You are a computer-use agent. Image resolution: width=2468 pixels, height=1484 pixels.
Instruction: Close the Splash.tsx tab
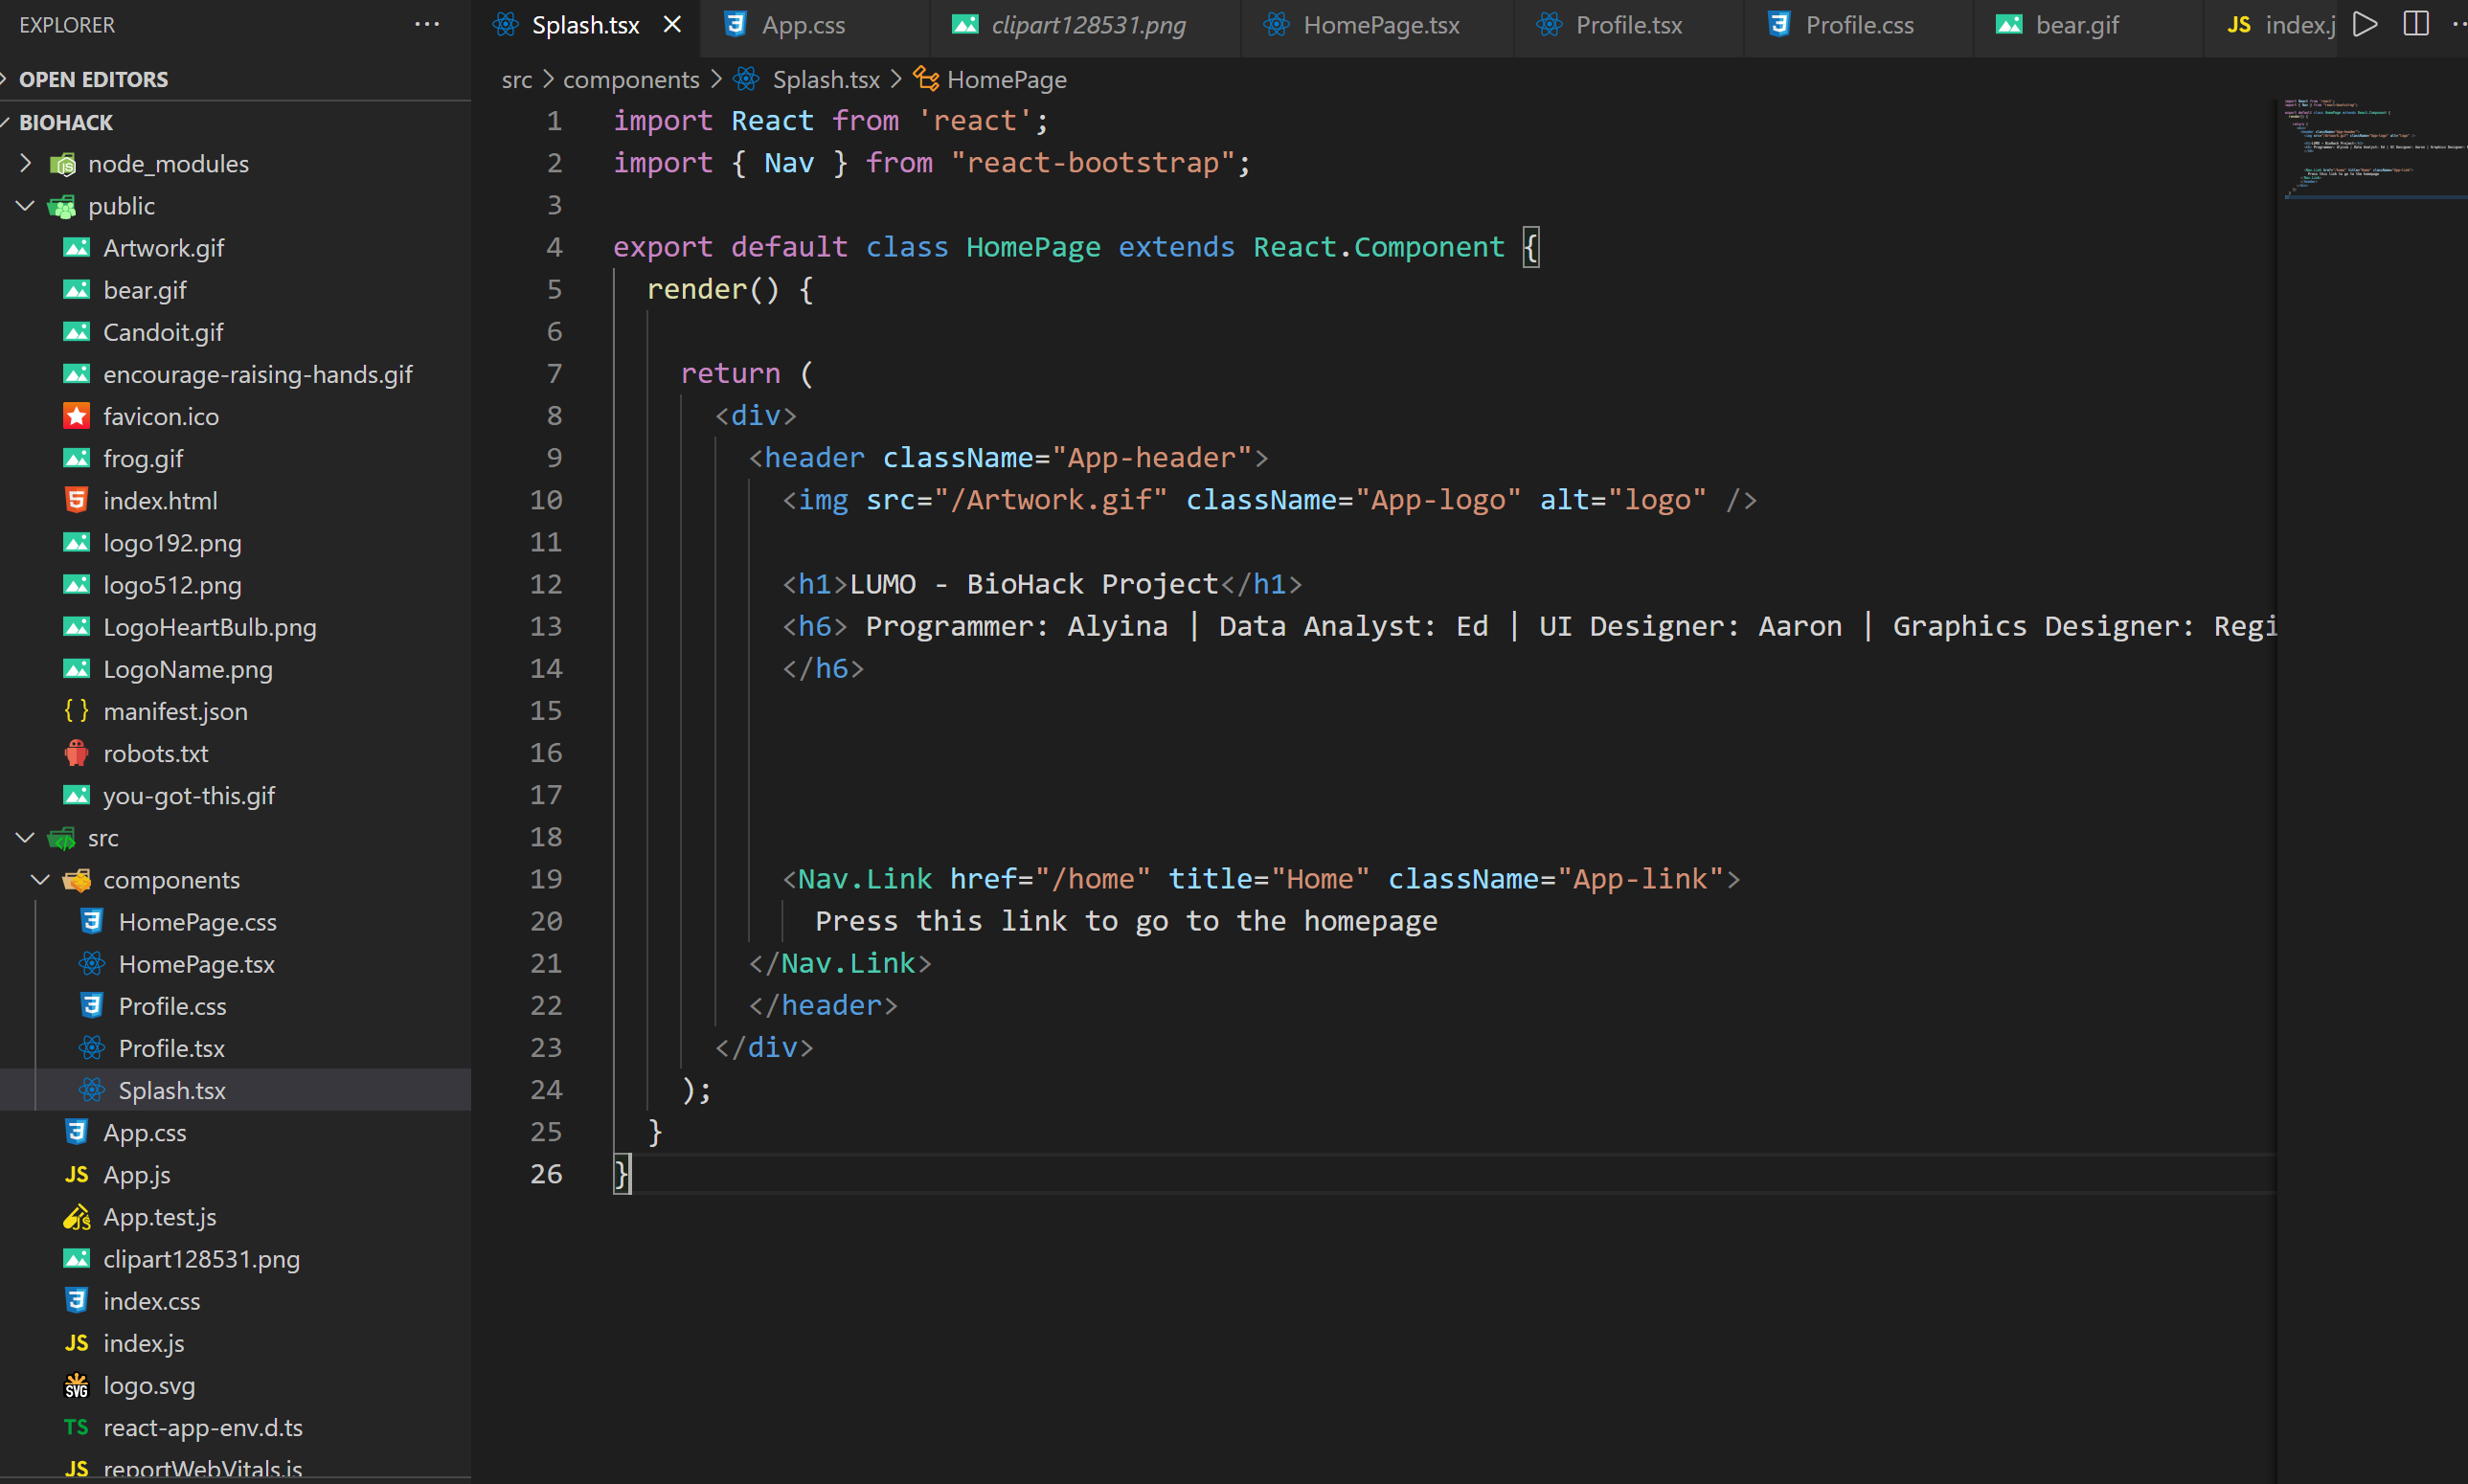672,24
